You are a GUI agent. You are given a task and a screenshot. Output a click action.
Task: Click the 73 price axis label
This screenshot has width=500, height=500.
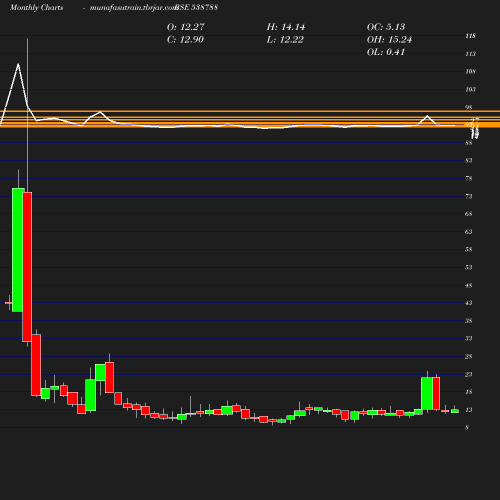[x=469, y=196]
